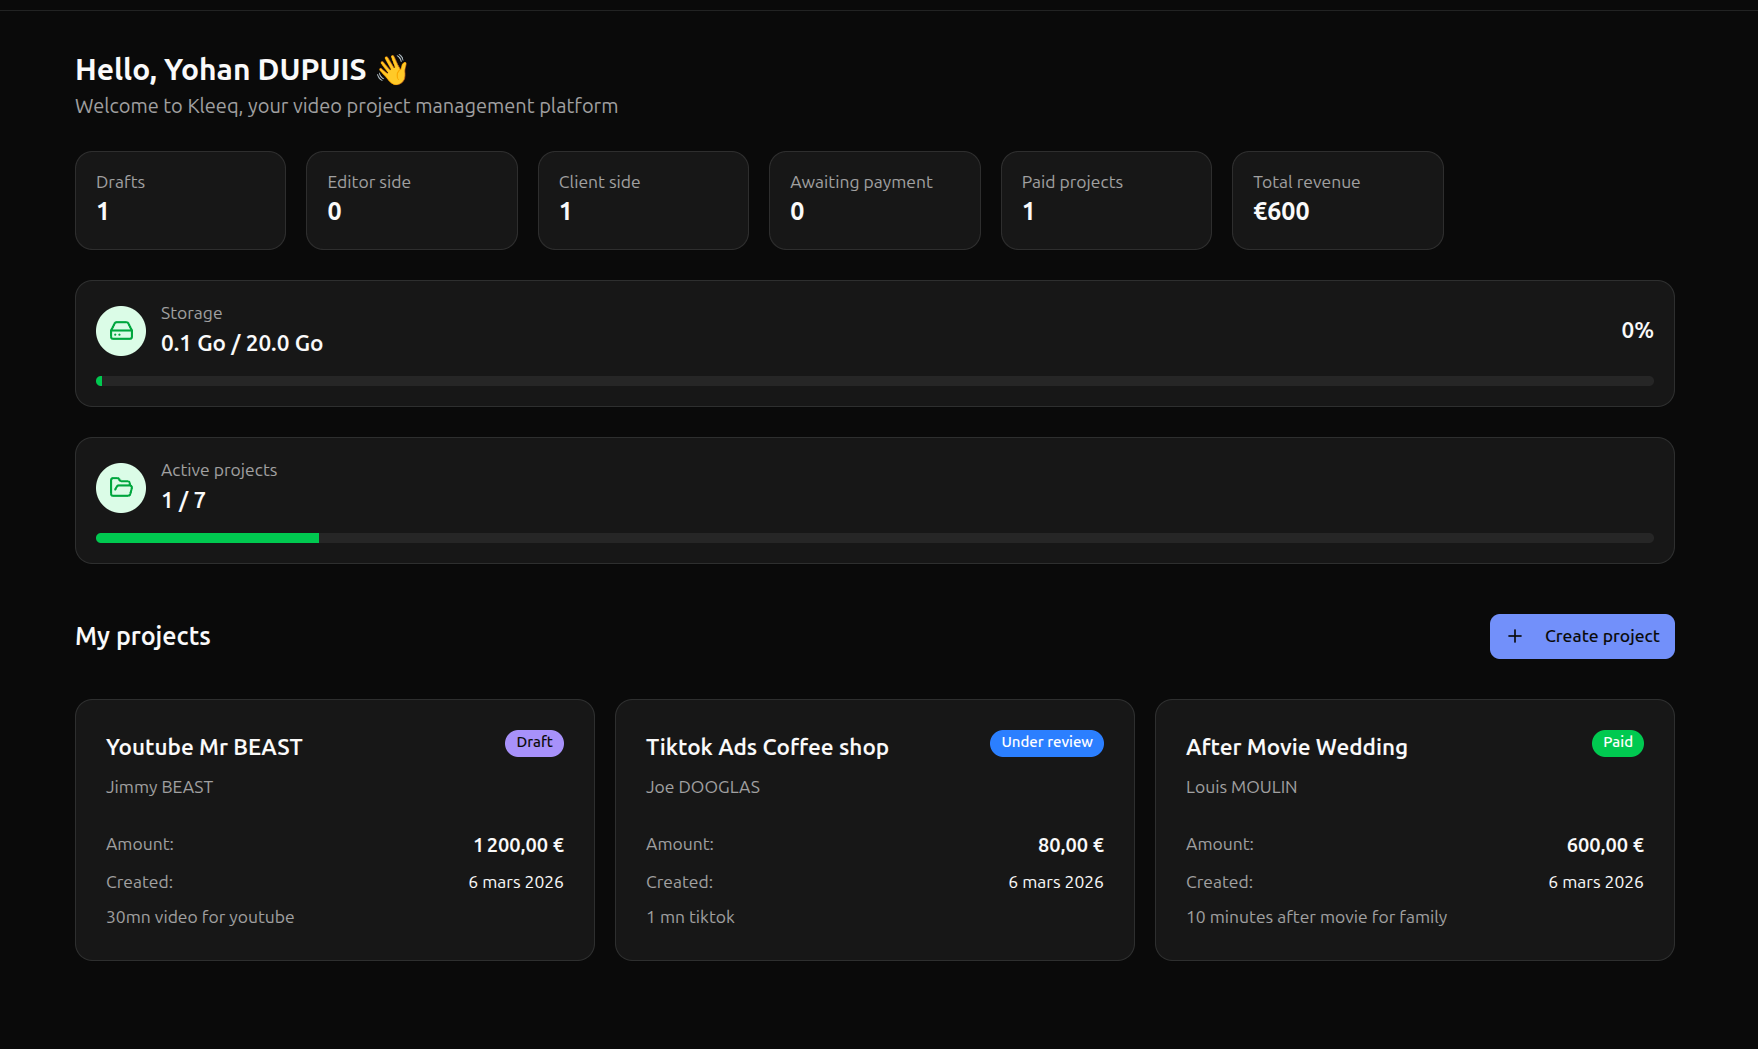
Task: Open the Tiktok Ads Coffee shop project card
Action: pyautogui.click(x=874, y=830)
